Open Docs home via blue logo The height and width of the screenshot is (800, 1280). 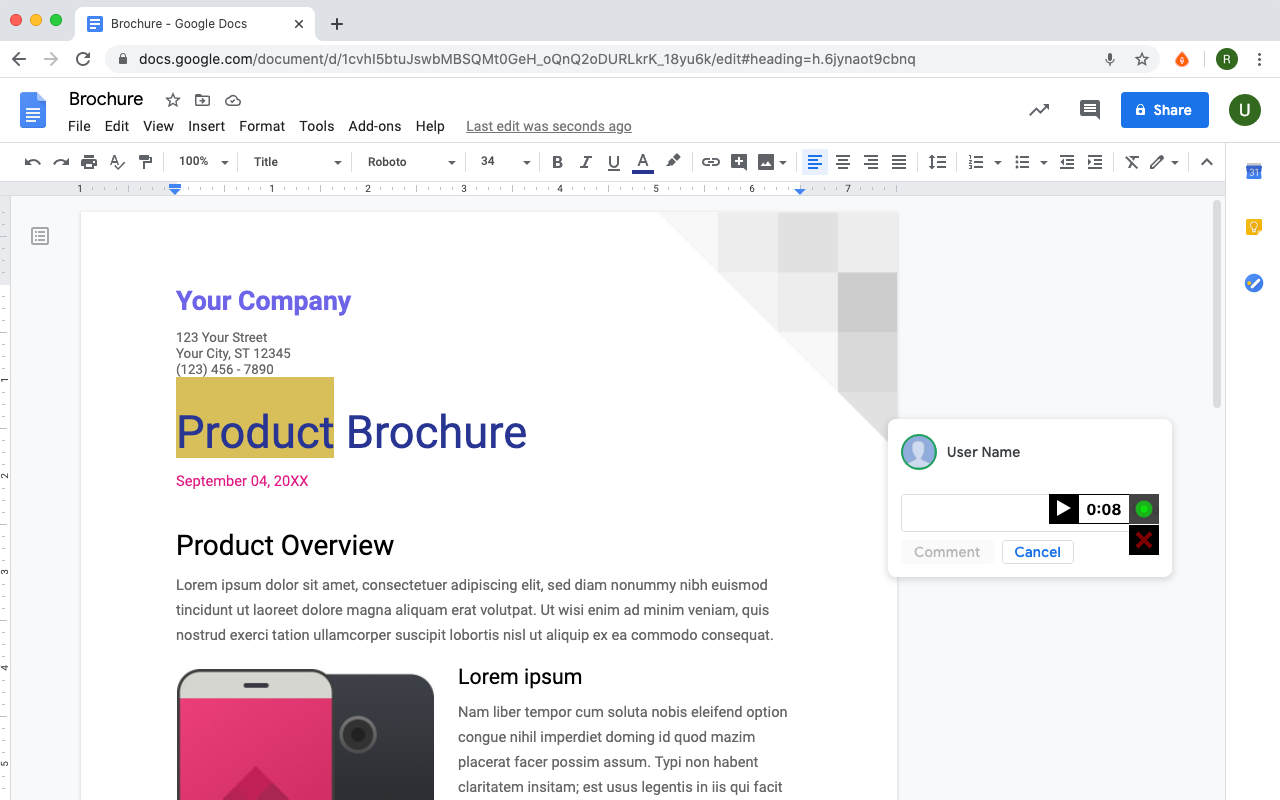(34, 110)
